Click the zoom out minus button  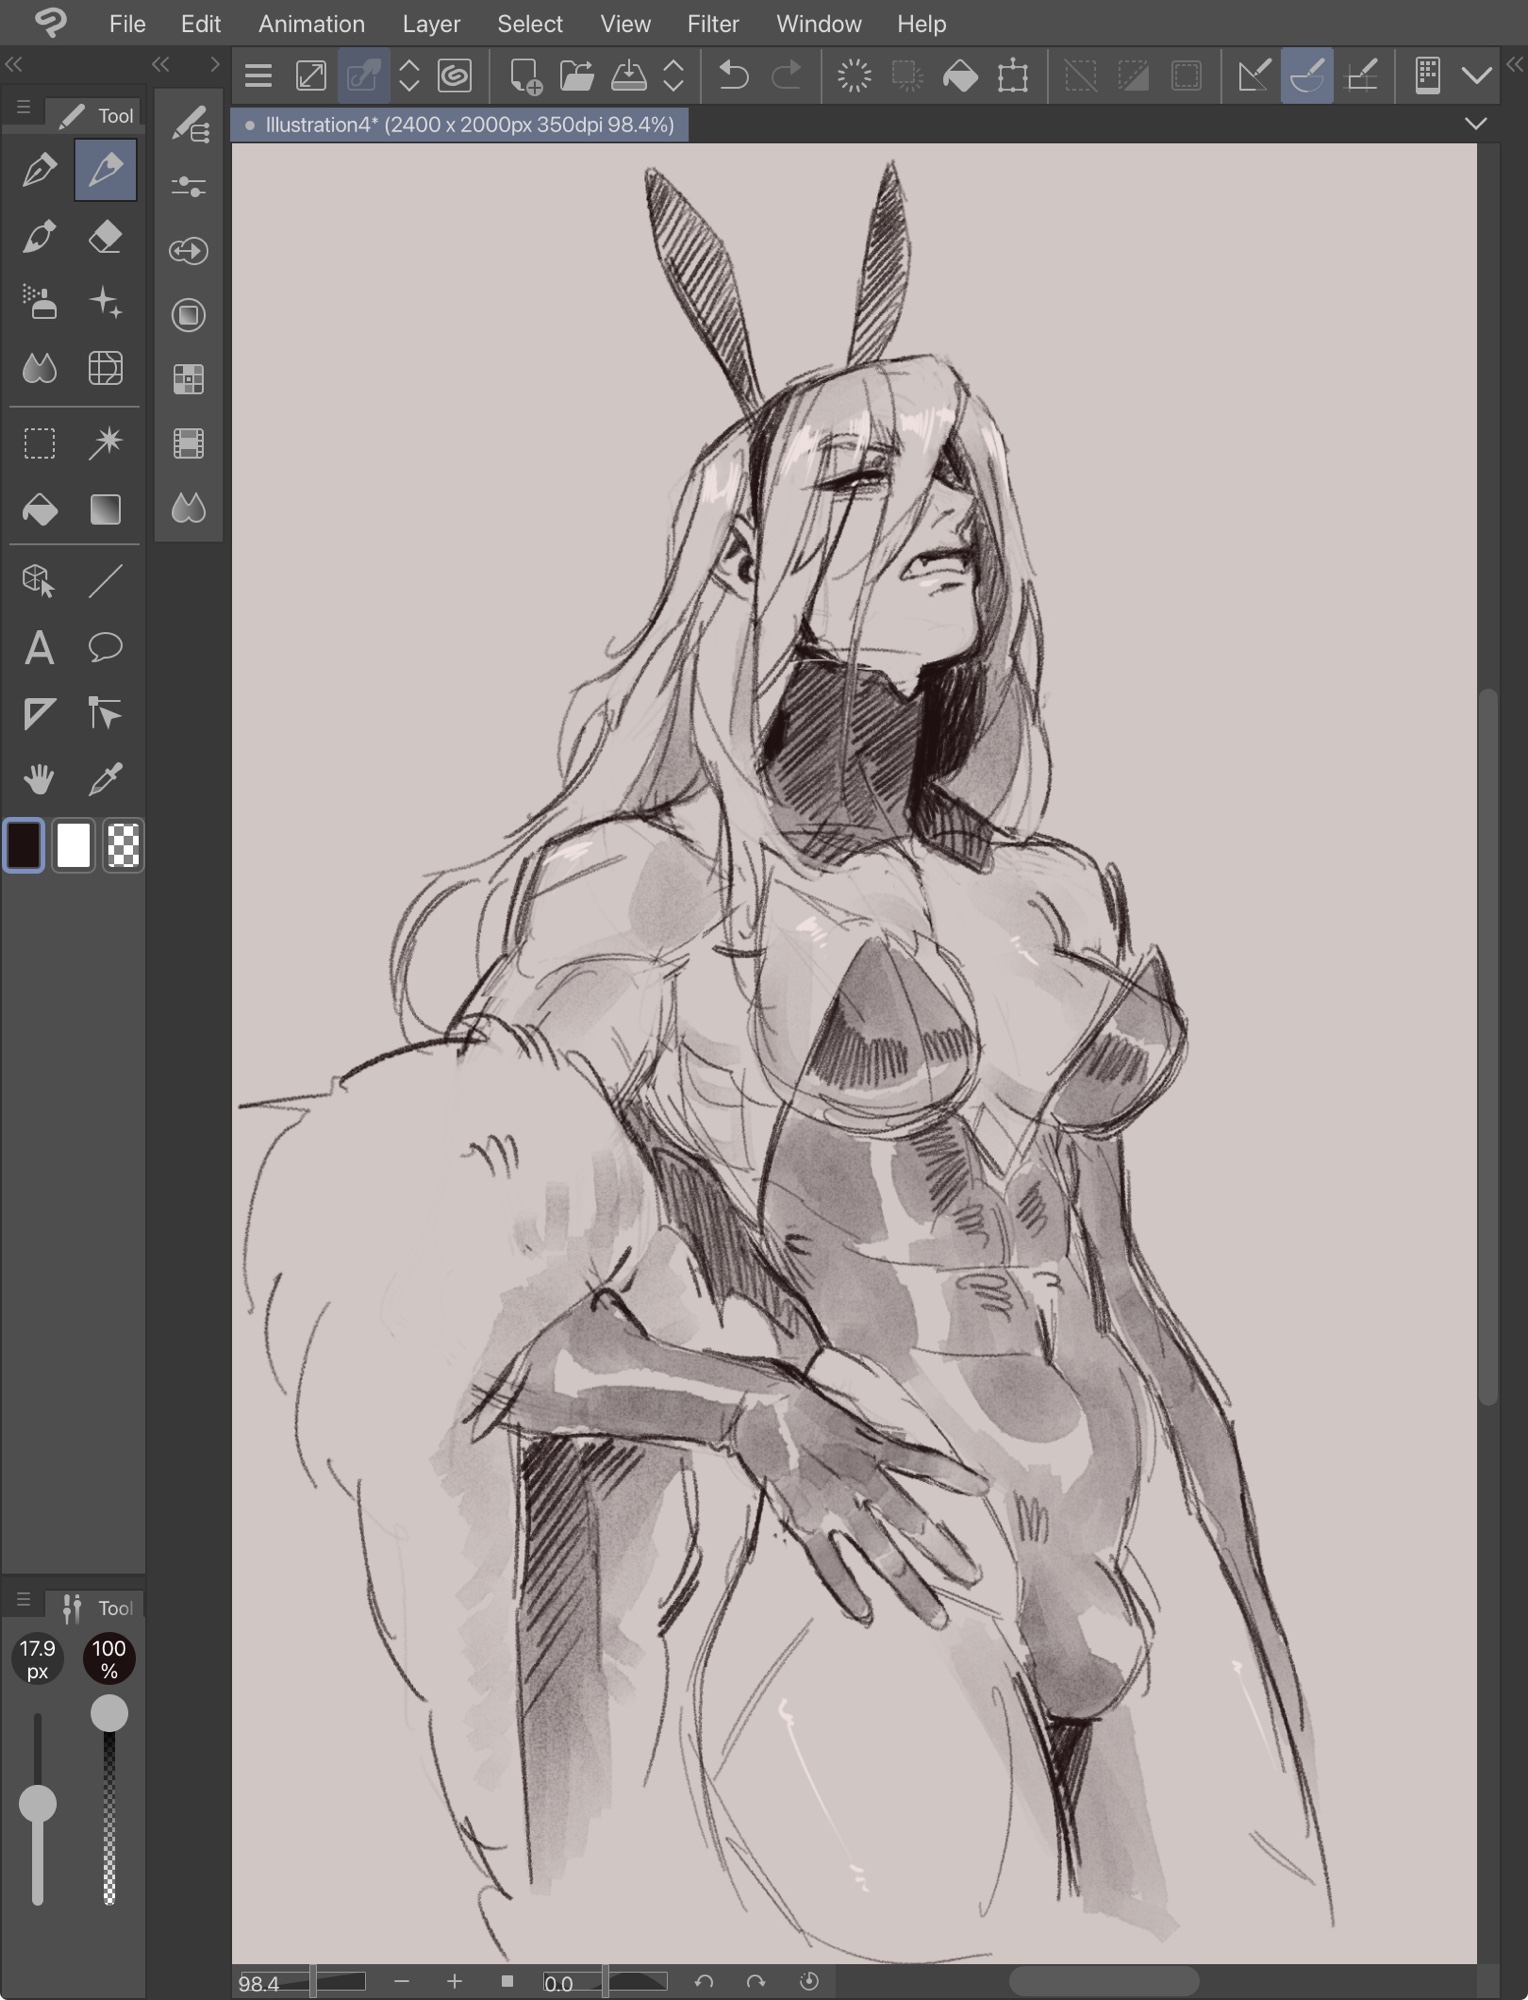click(402, 1981)
